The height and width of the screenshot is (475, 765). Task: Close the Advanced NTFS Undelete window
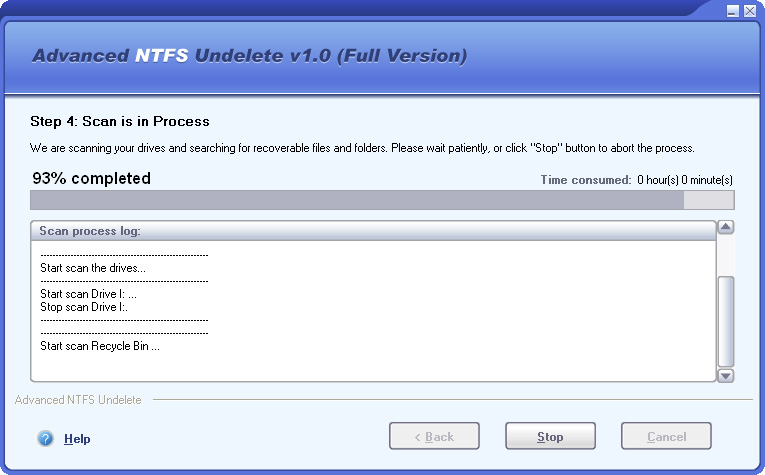tap(750, 10)
